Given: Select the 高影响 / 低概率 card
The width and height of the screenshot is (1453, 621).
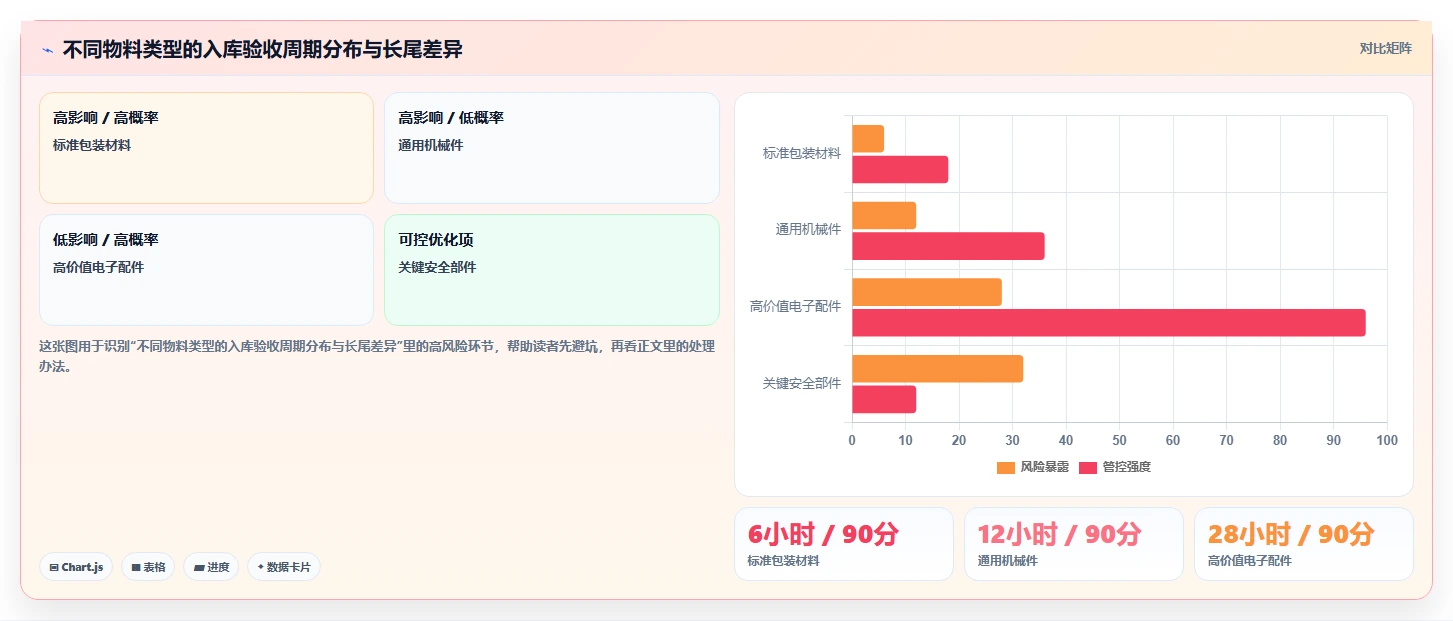Looking at the screenshot, I should (x=552, y=148).
